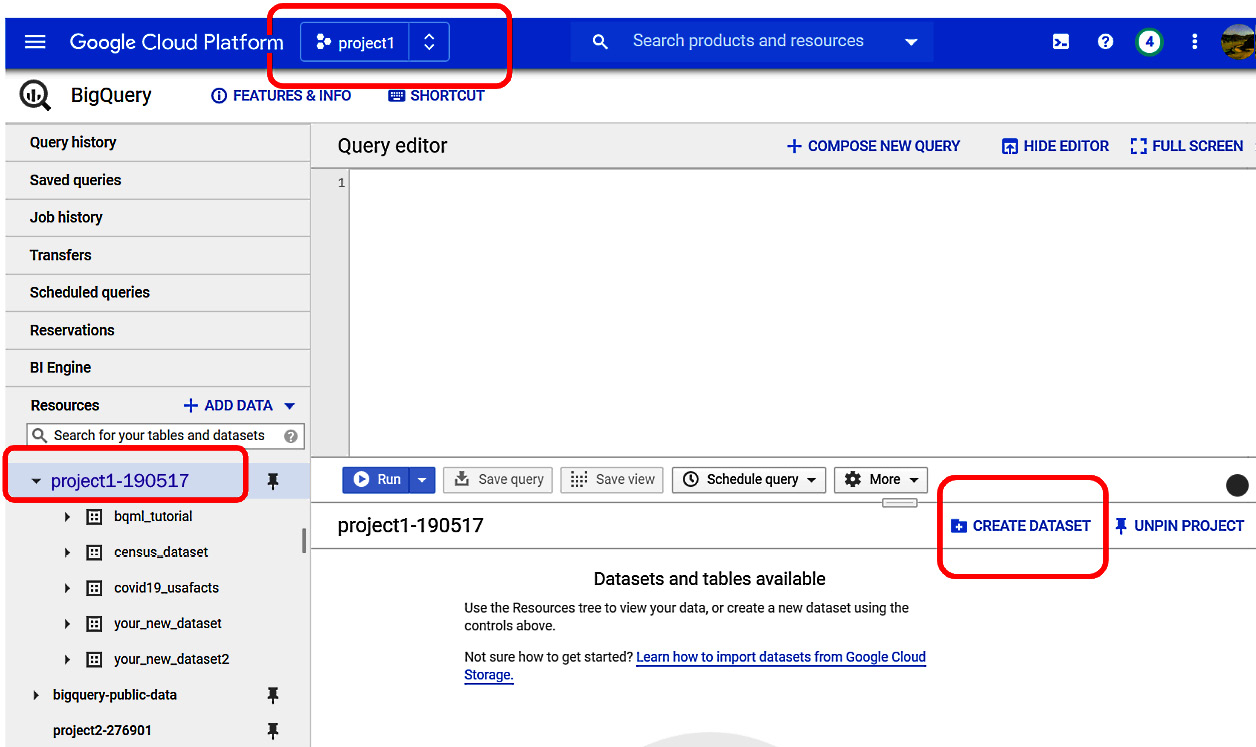Viewport: 1256px width, 747px height.
Task: Click UNPIN PROJECT
Action: click(1179, 526)
